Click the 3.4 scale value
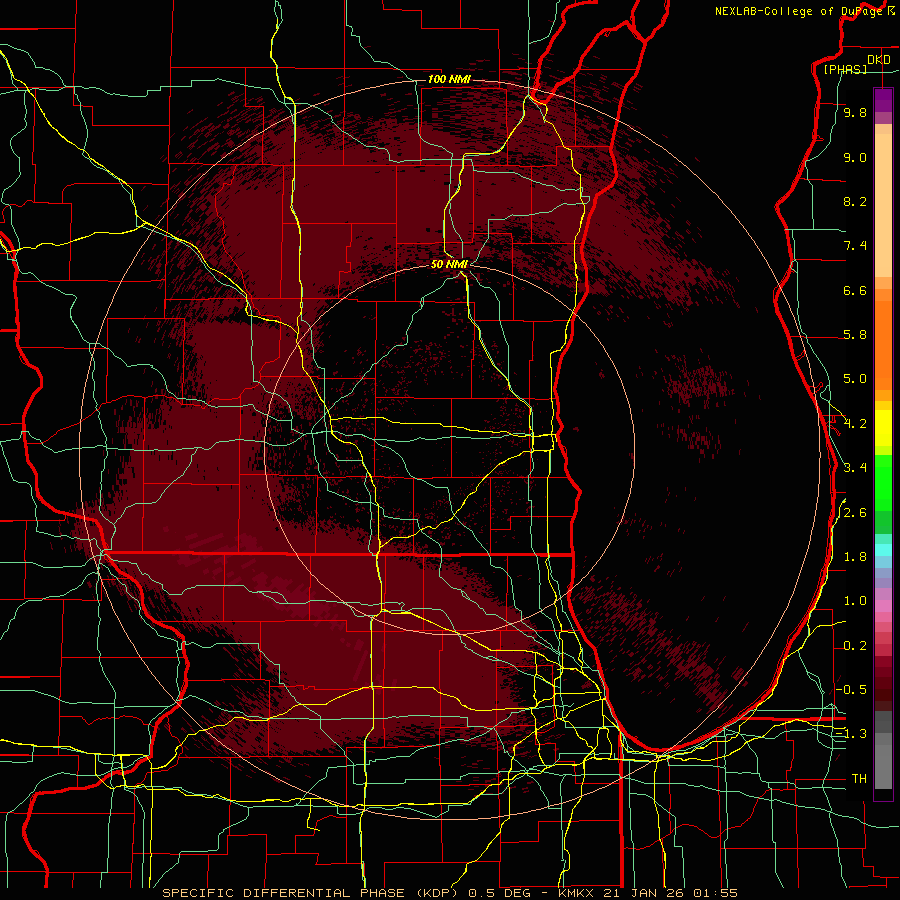The image size is (900, 900). [x=855, y=468]
